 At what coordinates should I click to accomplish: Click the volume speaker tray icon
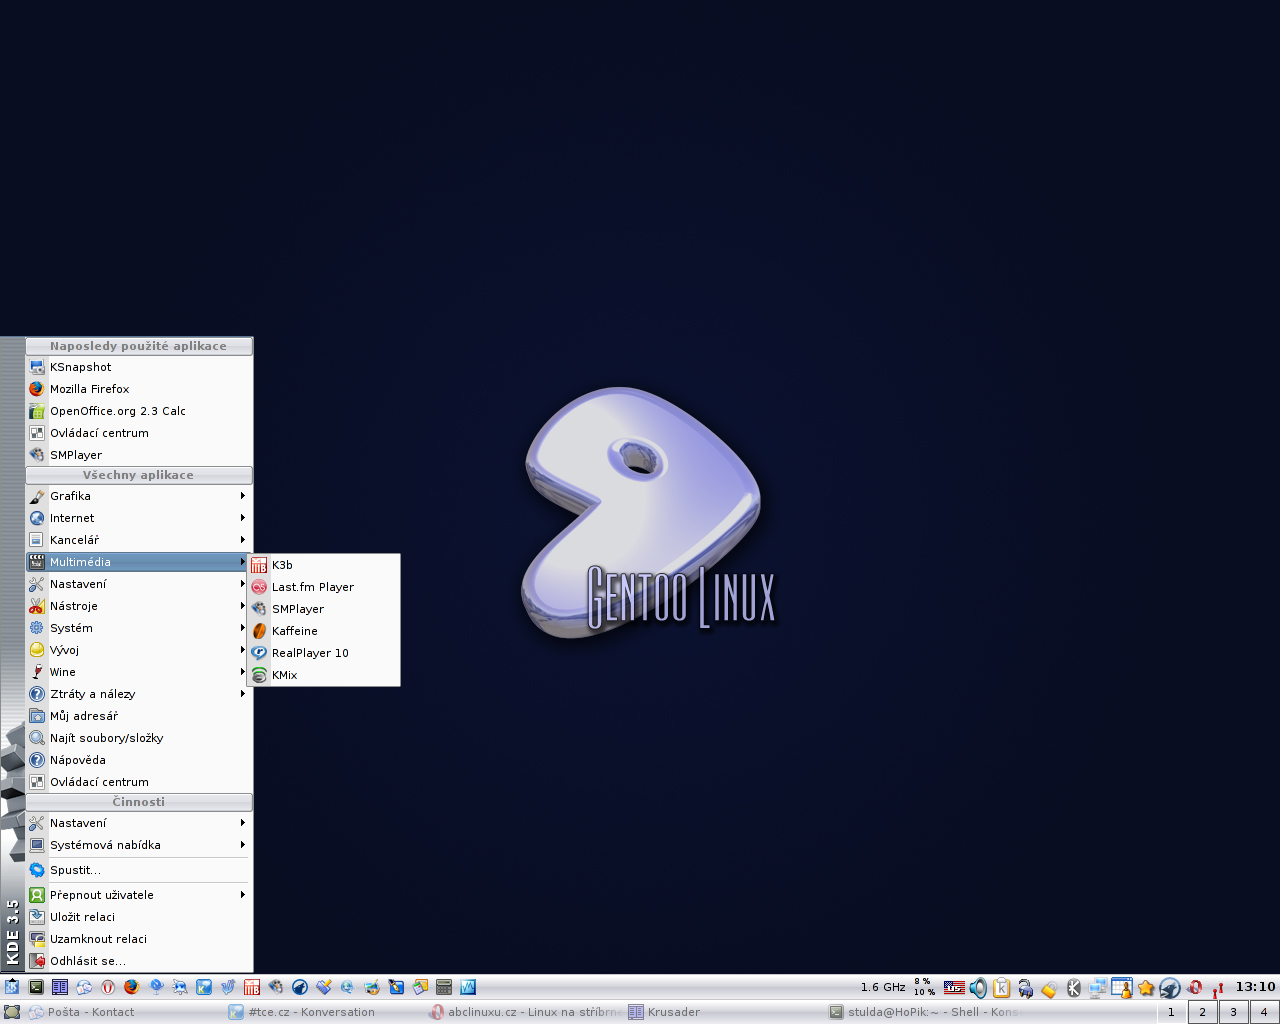978,988
